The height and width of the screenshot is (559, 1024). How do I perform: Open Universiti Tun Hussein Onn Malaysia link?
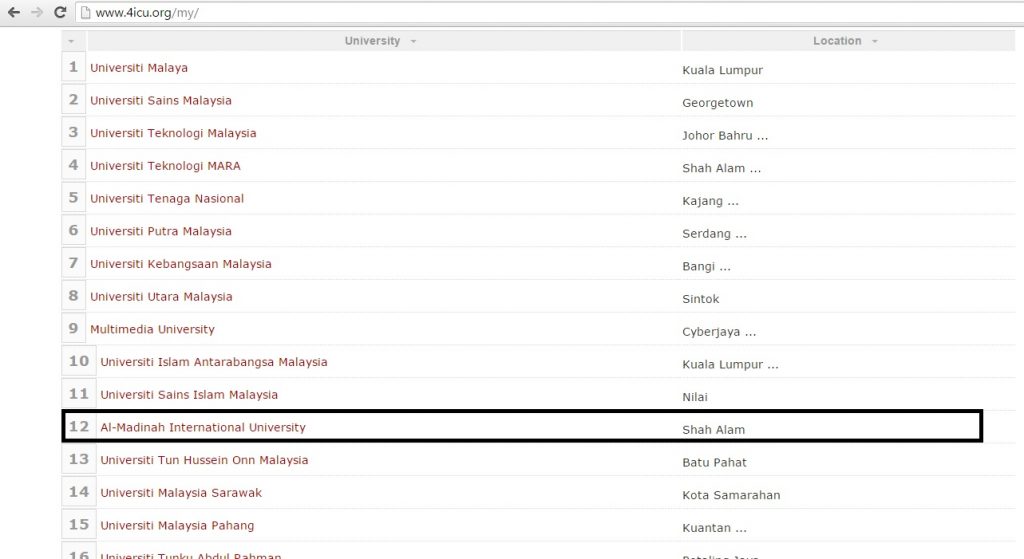204,460
